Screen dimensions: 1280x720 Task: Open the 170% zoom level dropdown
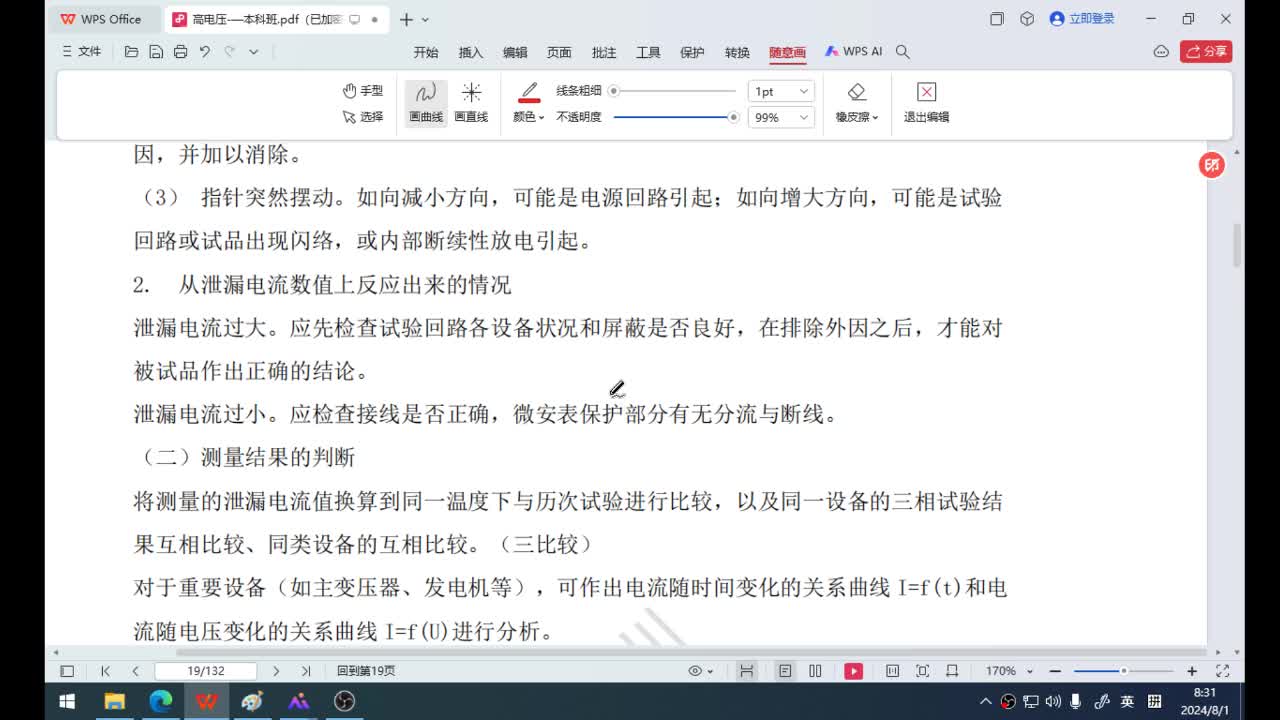(1008, 671)
